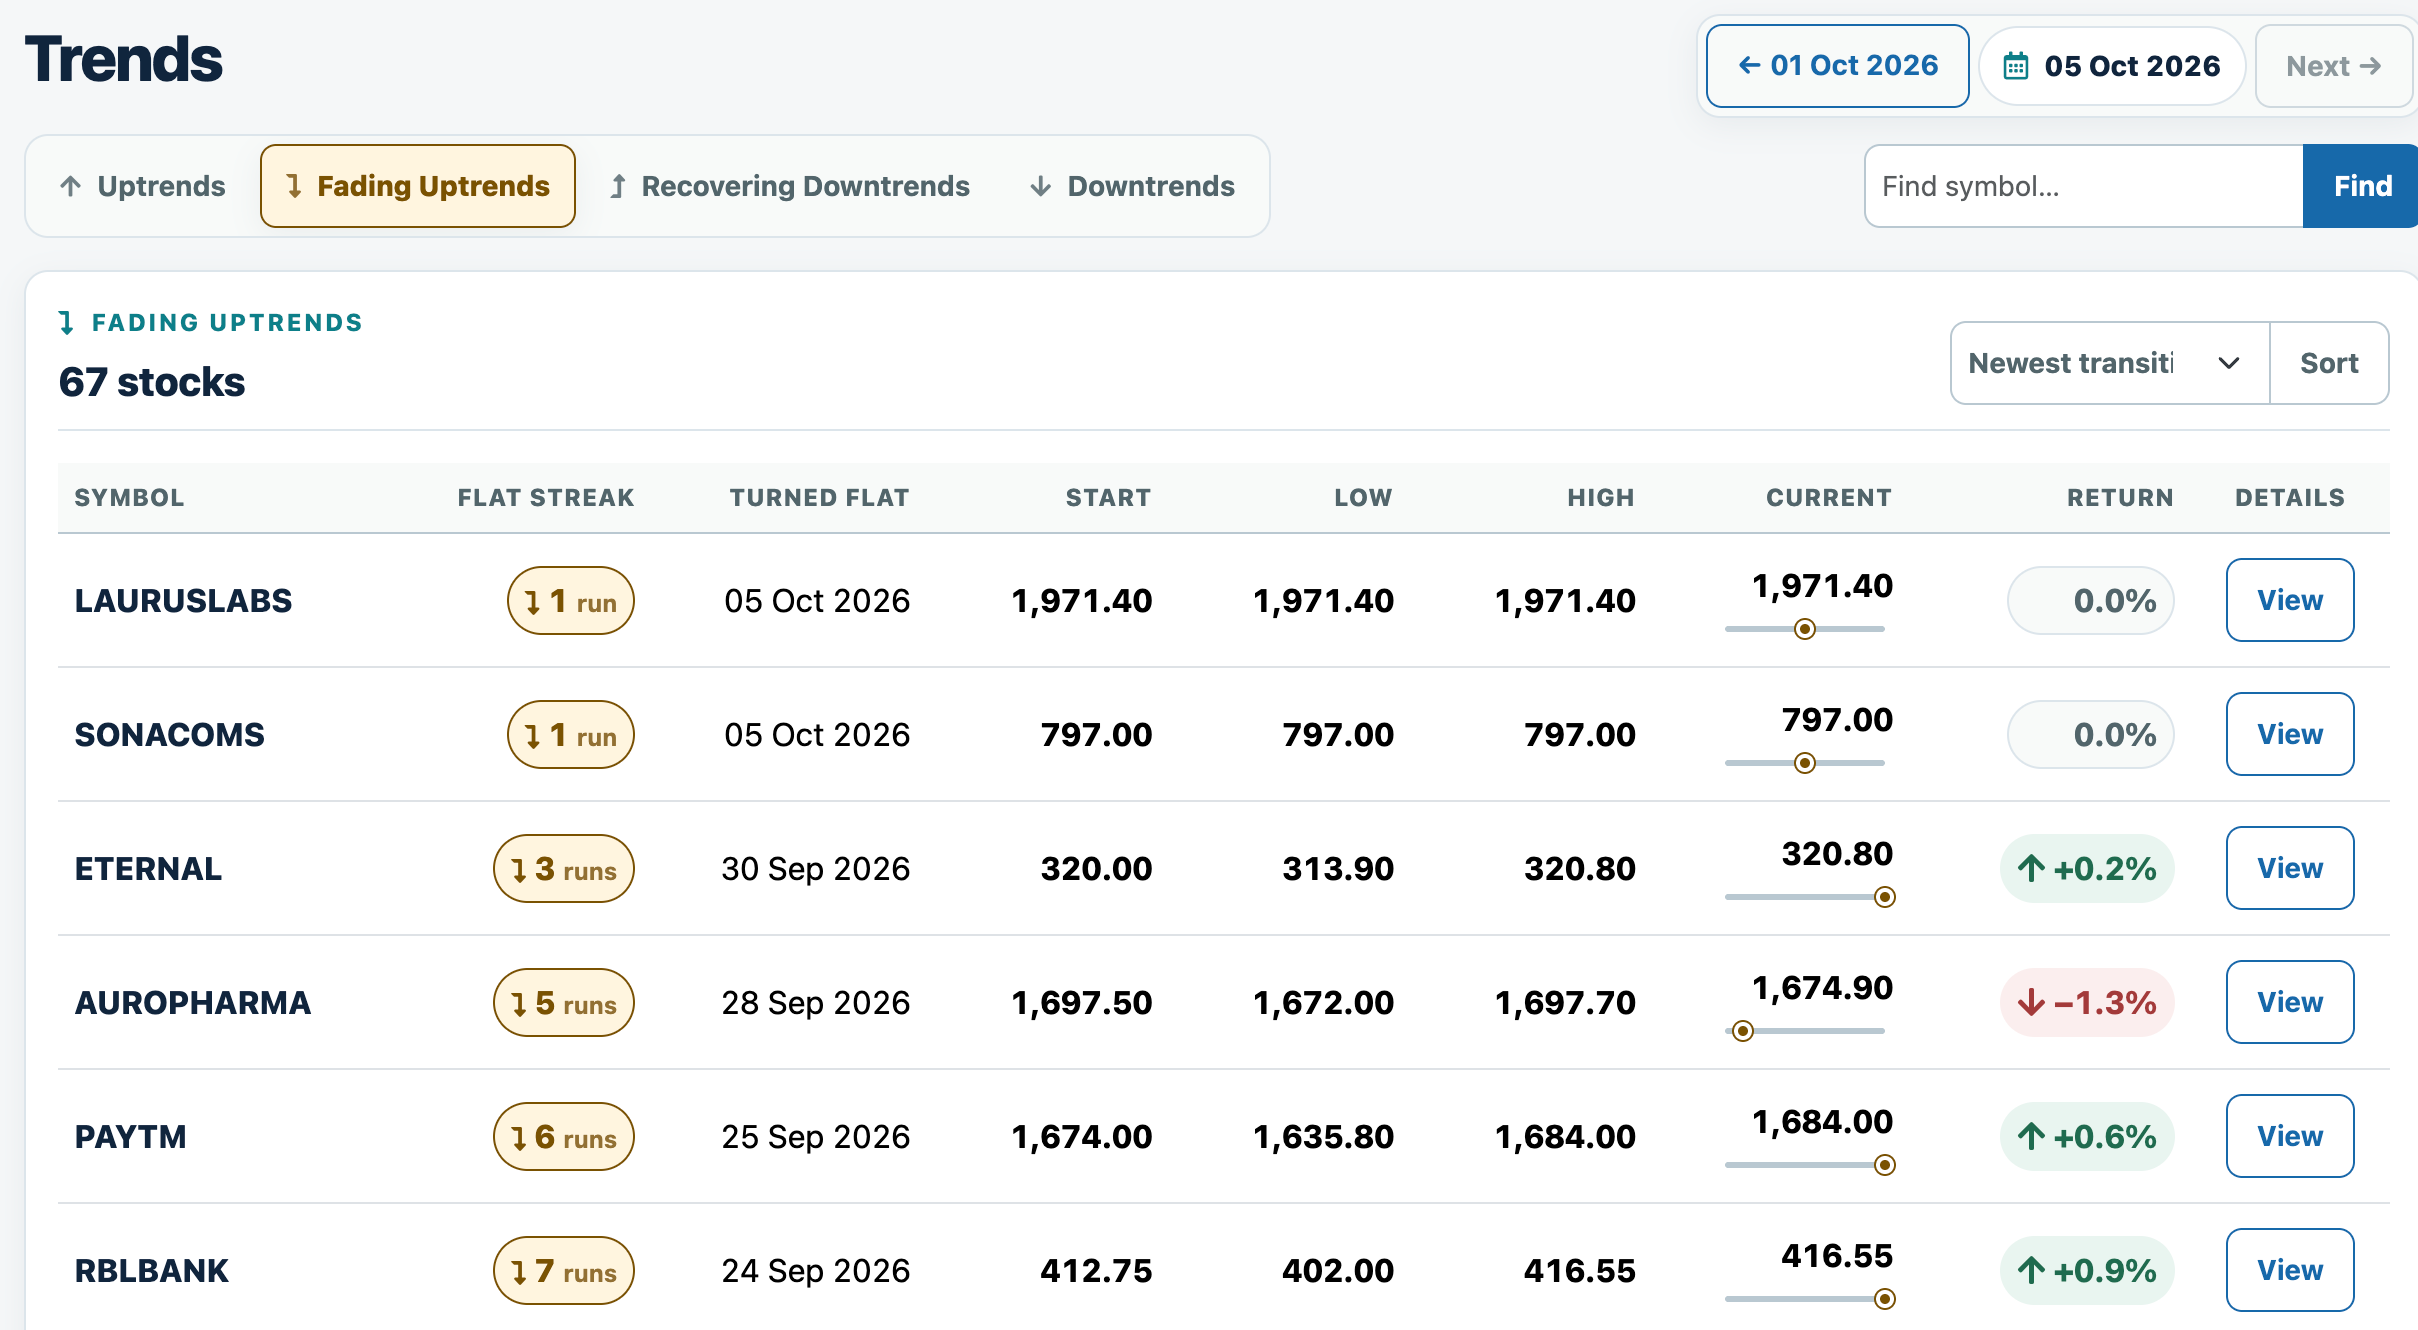Click the +0.6% return badge for PAYTM
Screen dimensions: 2418x1330
point(2087,1137)
